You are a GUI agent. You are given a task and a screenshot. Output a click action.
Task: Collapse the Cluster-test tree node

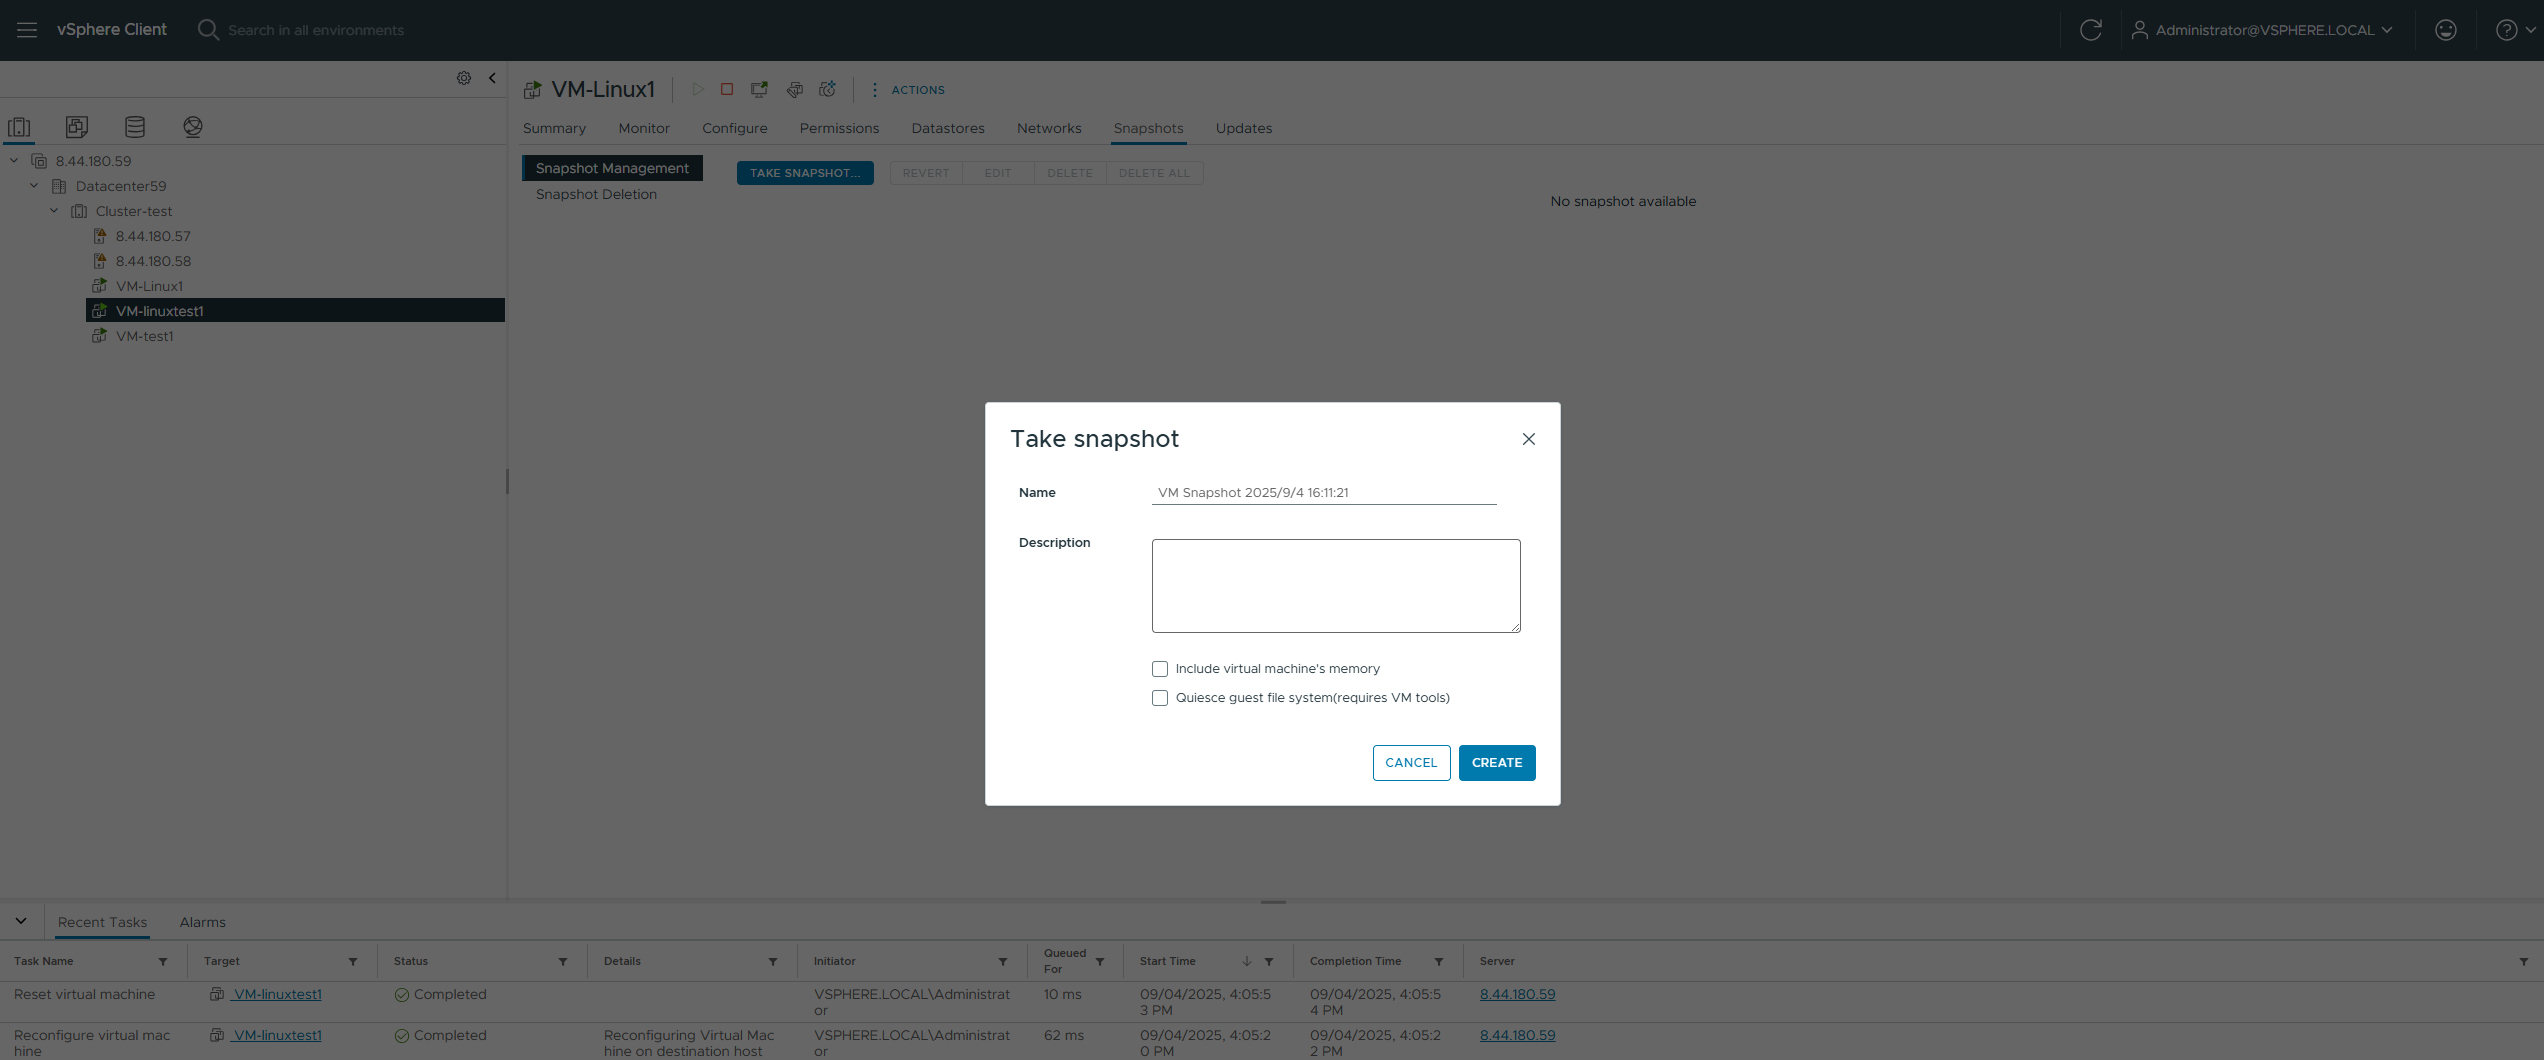click(54, 211)
